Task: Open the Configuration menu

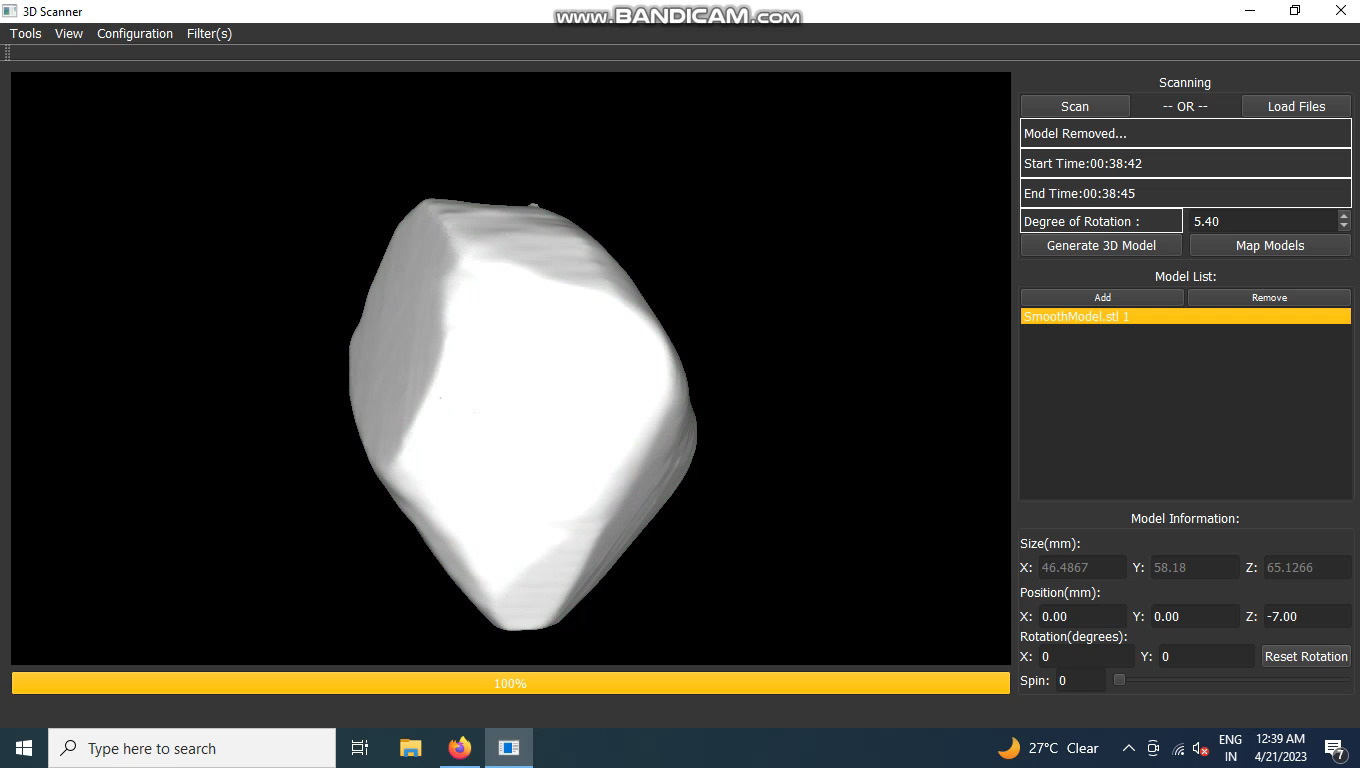Action: pos(135,33)
